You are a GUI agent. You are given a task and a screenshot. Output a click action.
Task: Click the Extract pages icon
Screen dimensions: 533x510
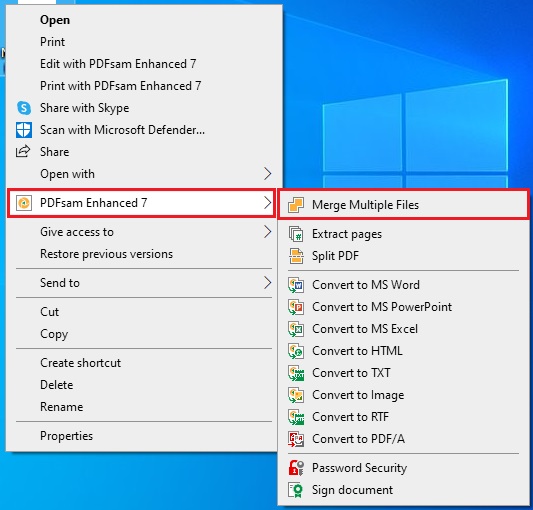pyautogui.click(x=296, y=234)
